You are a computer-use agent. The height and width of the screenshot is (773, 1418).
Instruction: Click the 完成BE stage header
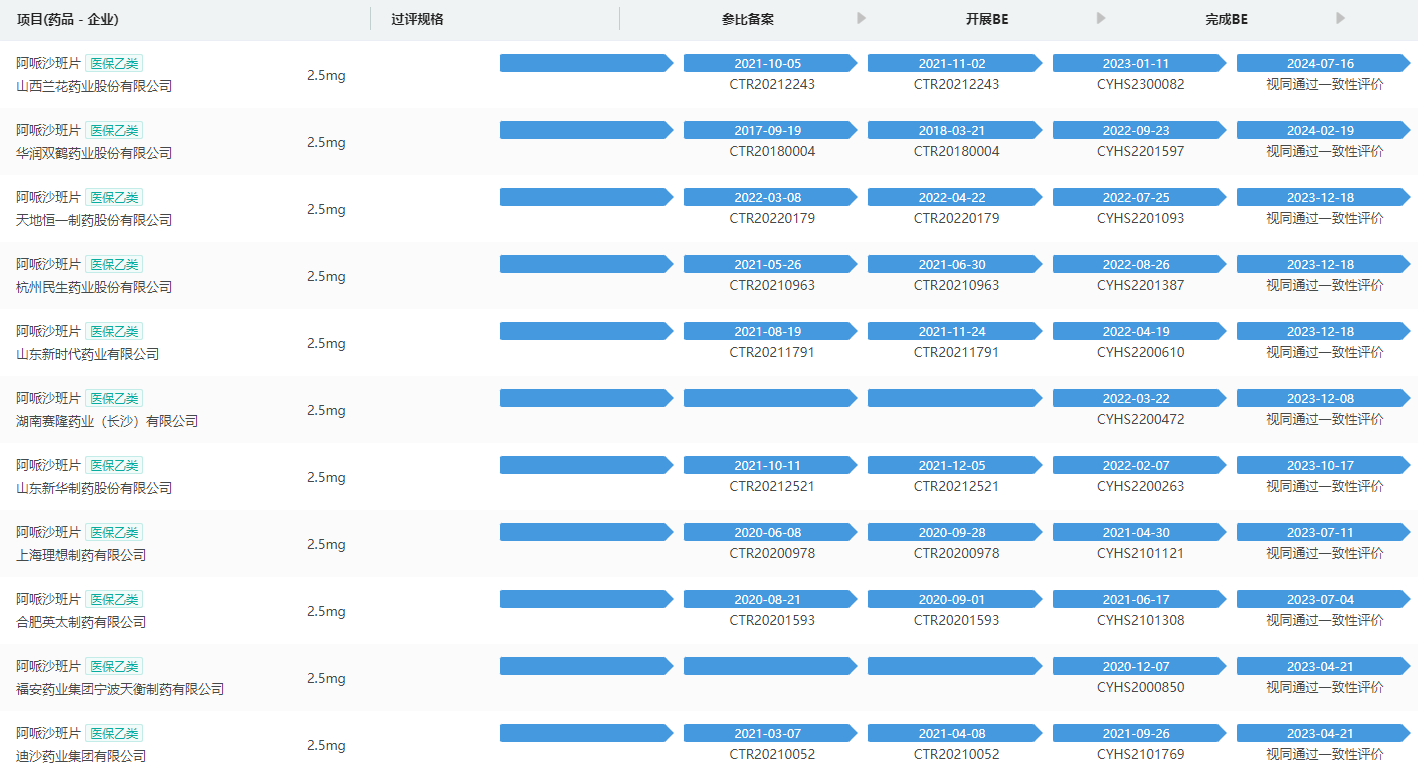1226,19
